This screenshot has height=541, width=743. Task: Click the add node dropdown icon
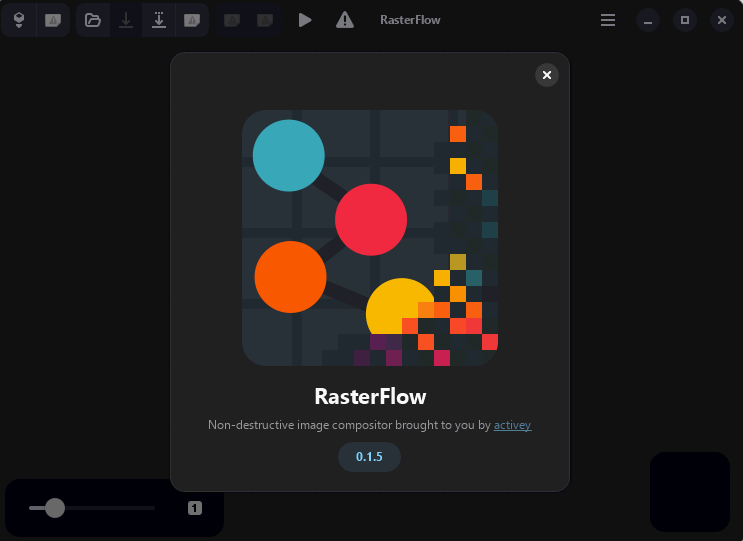tap(19, 20)
